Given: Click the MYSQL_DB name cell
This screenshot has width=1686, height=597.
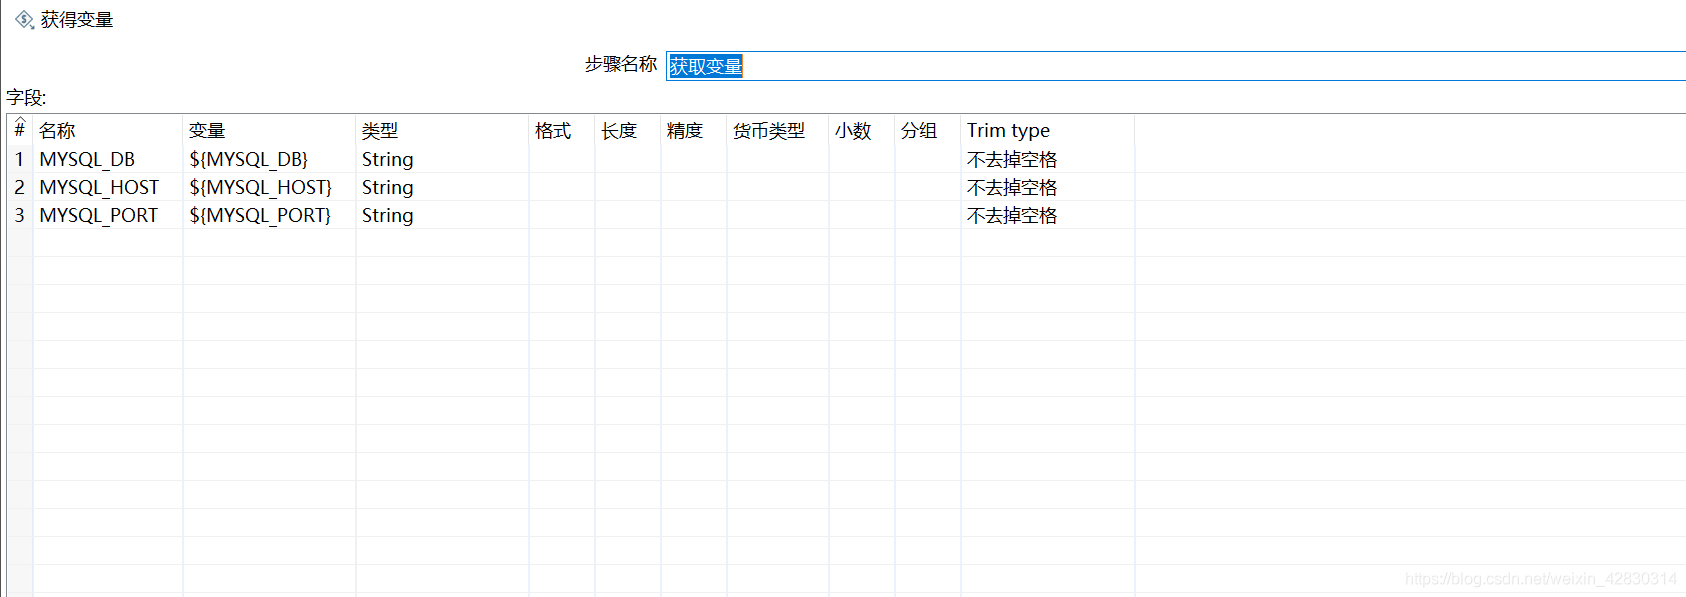Looking at the screenshot, I should (108, 159).
